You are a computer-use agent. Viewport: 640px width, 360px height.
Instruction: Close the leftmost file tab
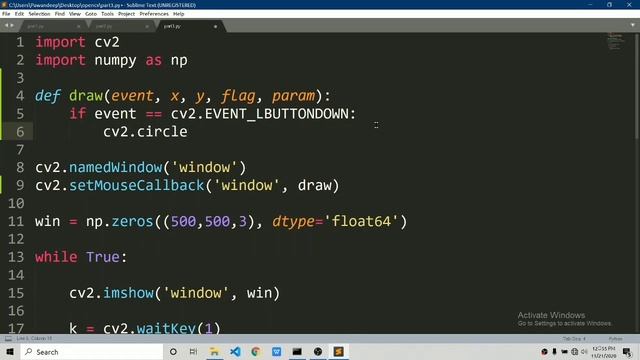tap(78, 27)
